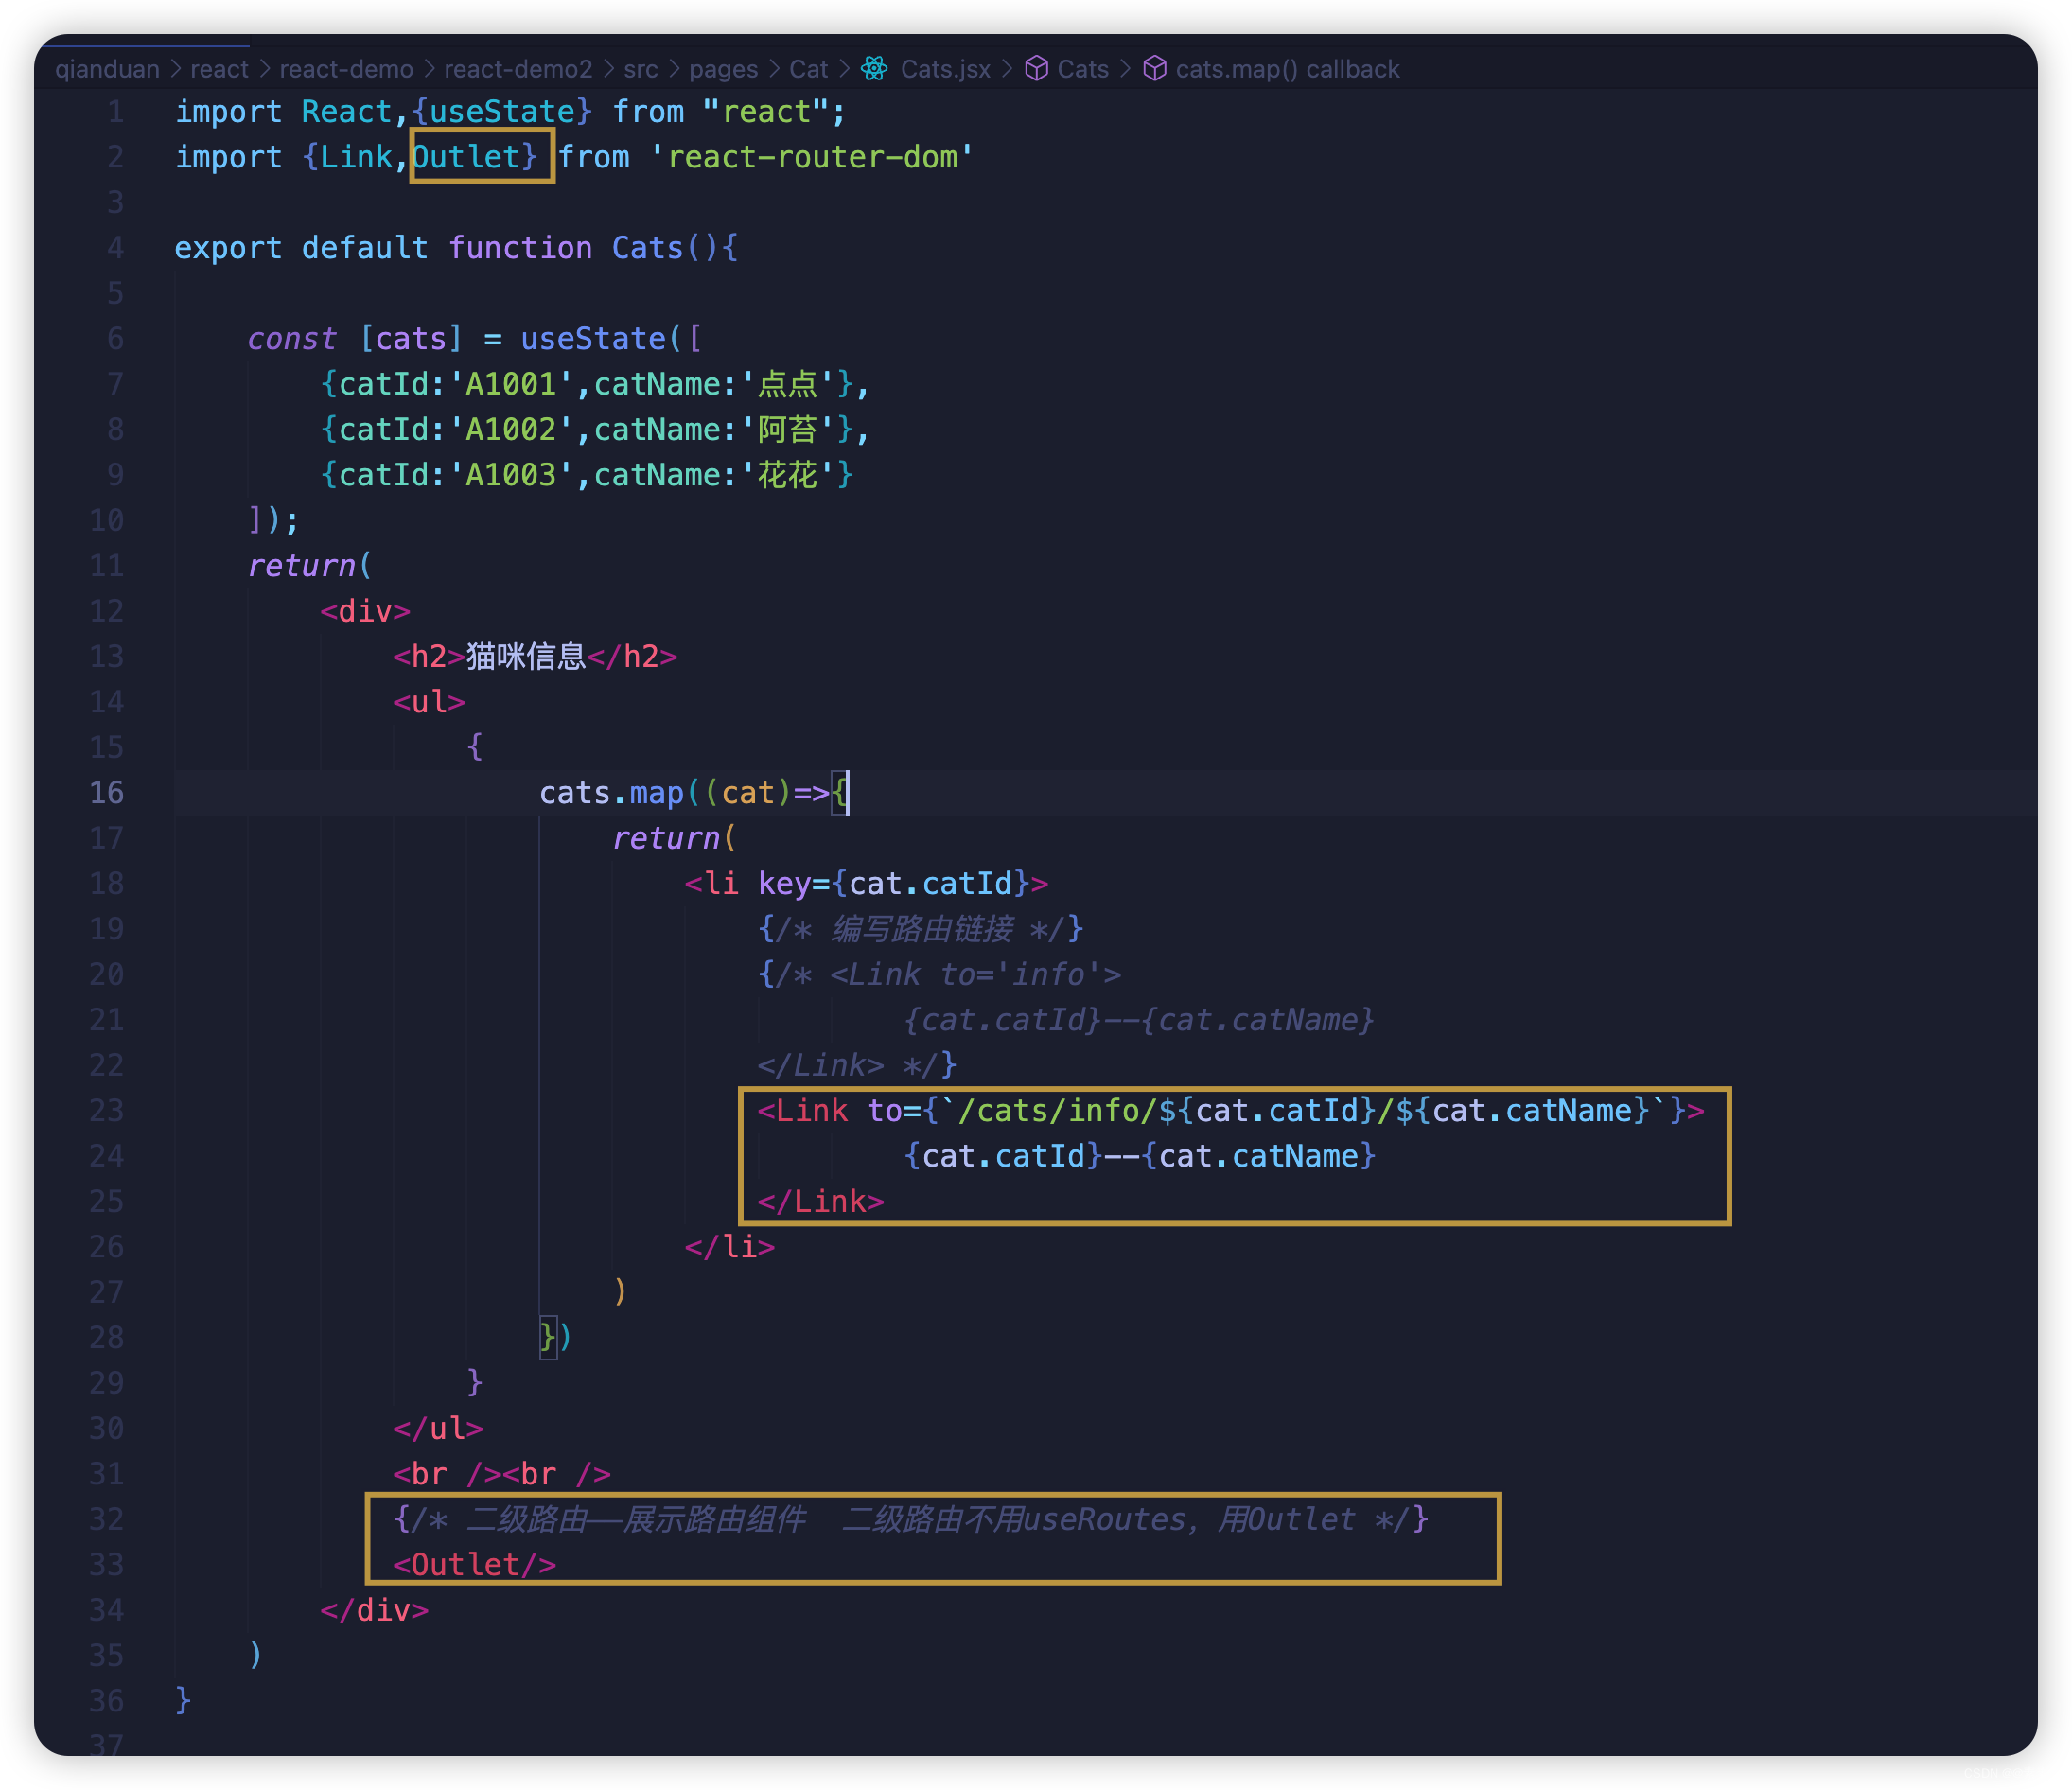Click the h2 heading text 猫咪信息
2072x1790 pixels.
(525, 657)
